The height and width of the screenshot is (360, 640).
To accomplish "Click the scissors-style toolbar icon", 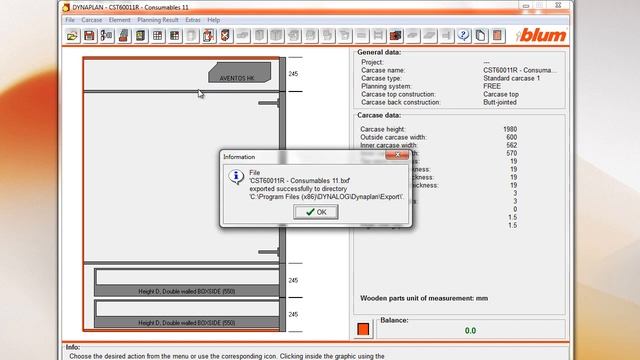I will point(106,36).
